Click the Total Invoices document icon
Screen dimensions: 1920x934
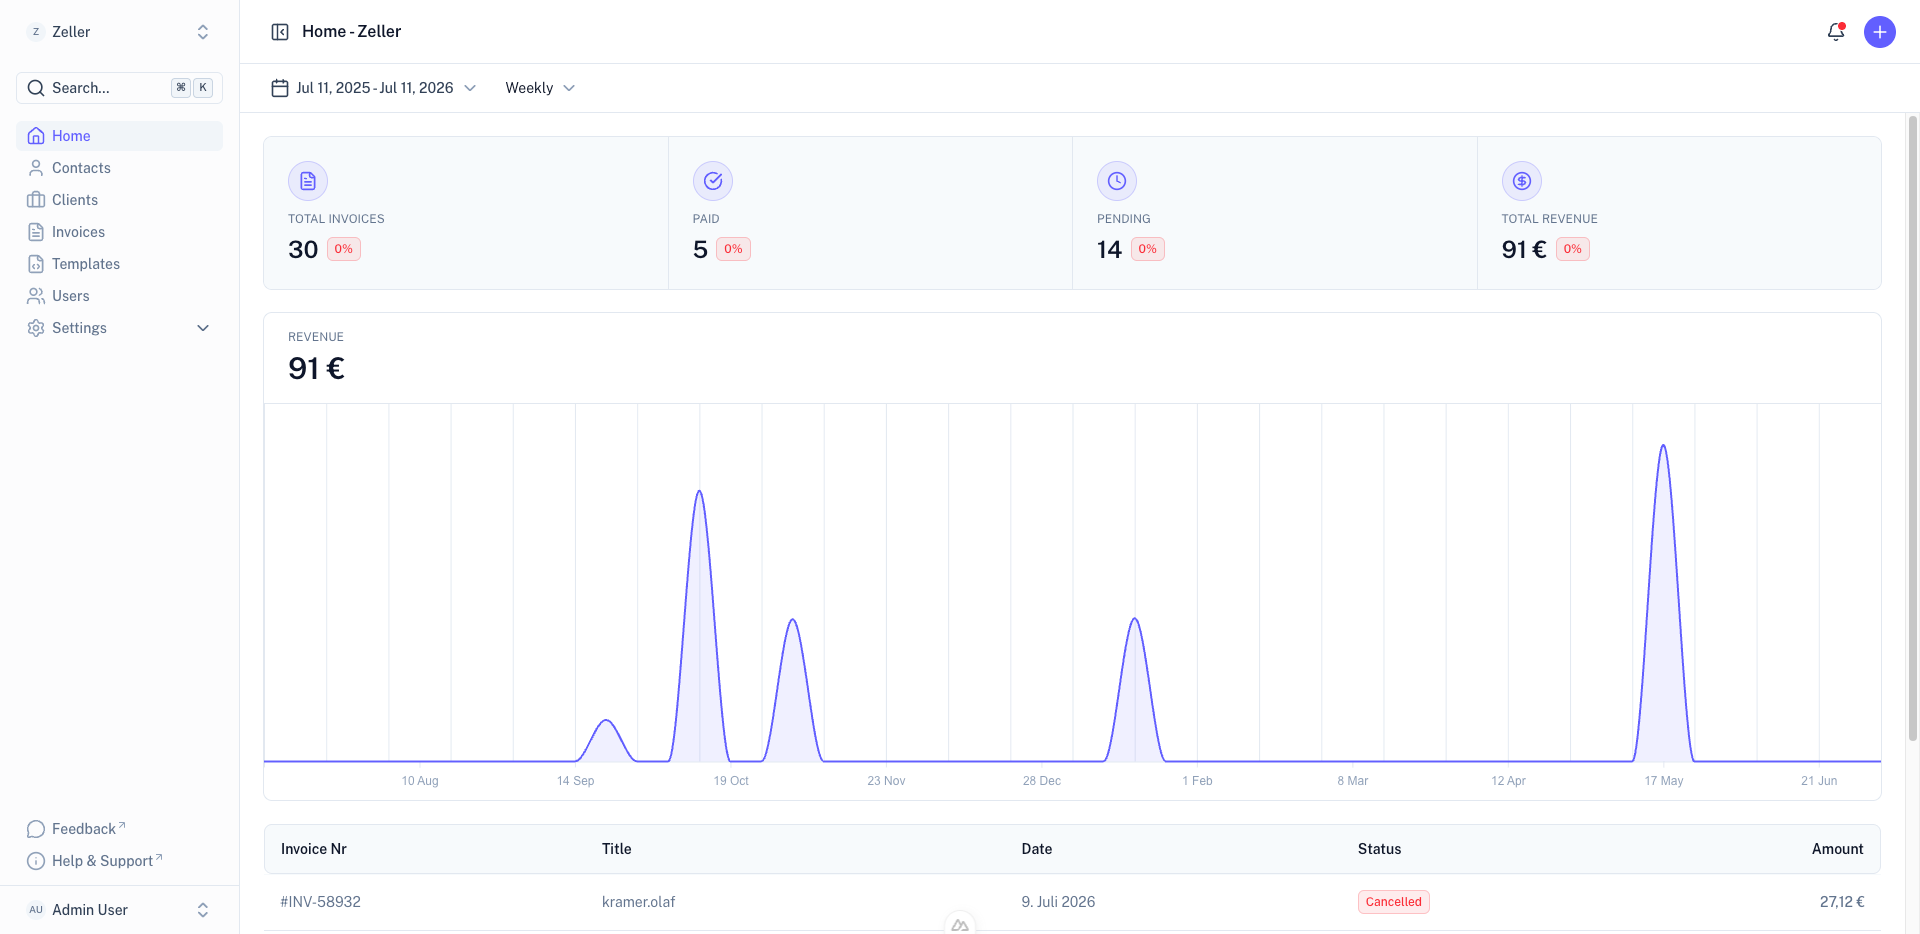308,181
